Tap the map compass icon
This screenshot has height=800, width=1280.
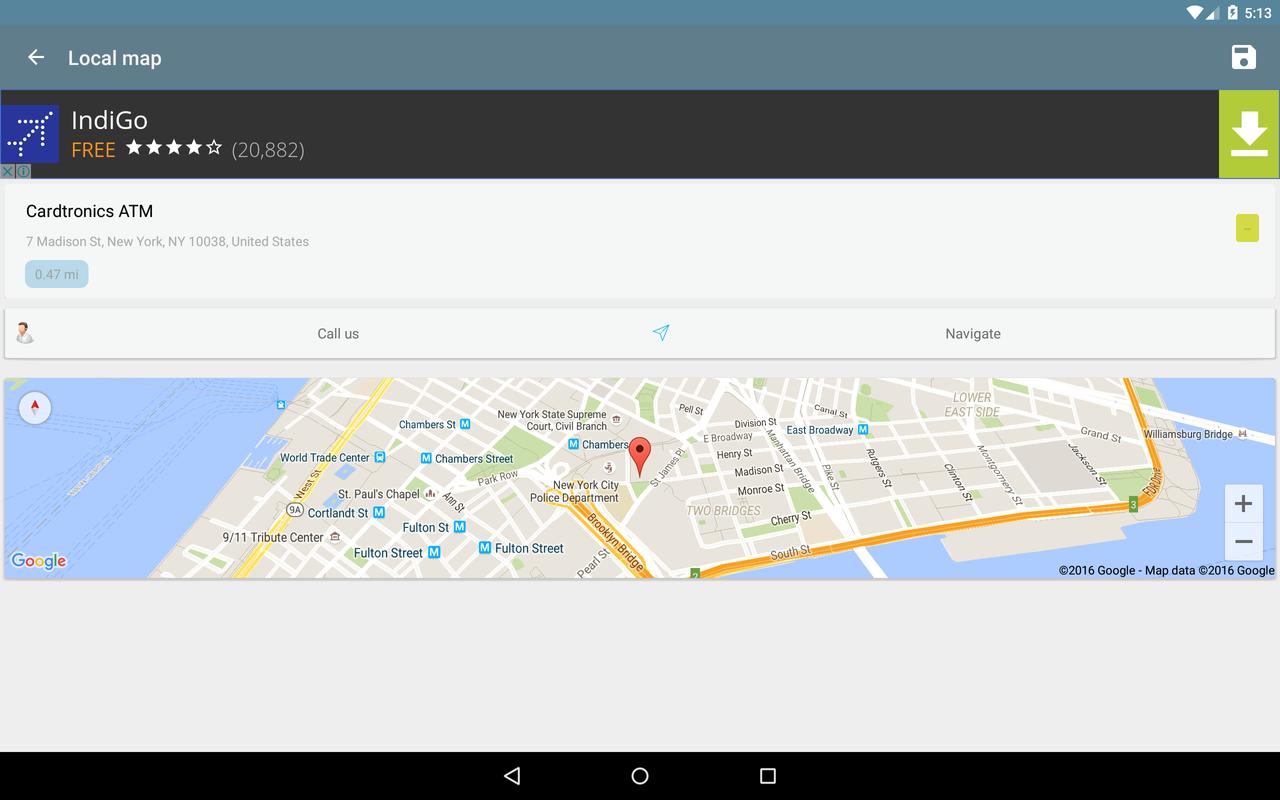coord(35,407)
